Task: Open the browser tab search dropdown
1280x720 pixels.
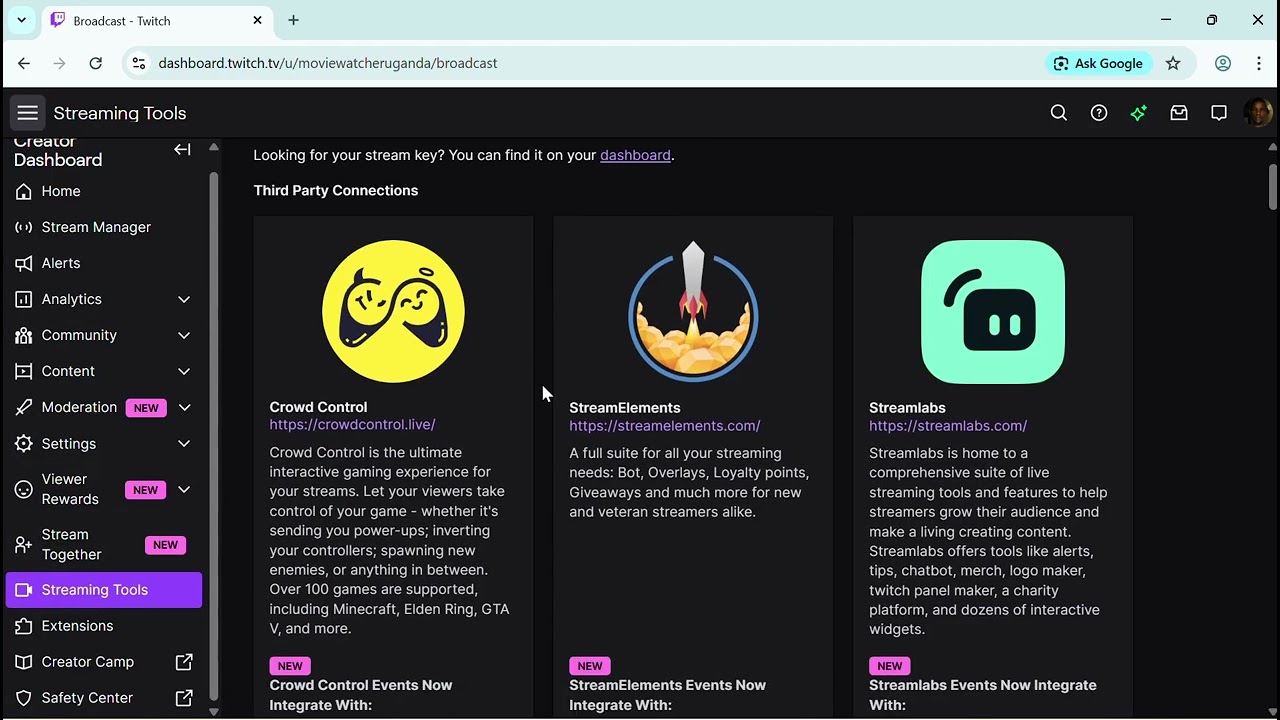Action: pyautogui.click(x=21, y=20)
